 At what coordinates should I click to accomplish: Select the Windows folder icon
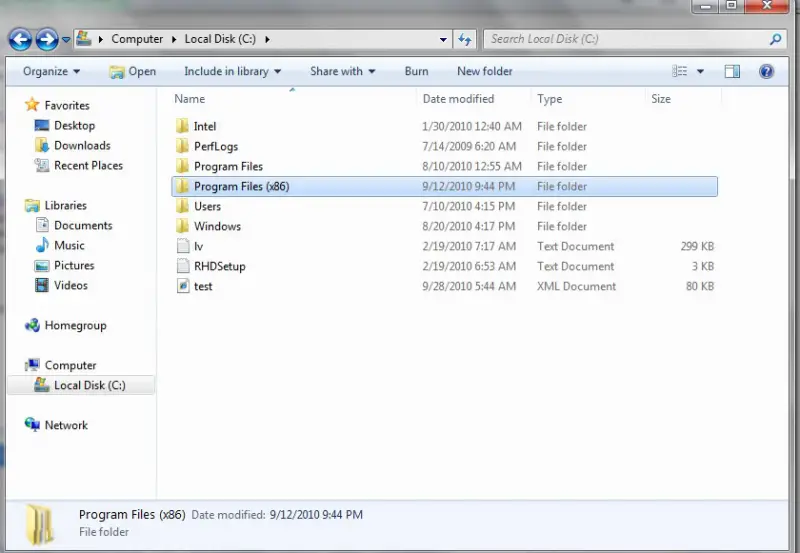182,226
